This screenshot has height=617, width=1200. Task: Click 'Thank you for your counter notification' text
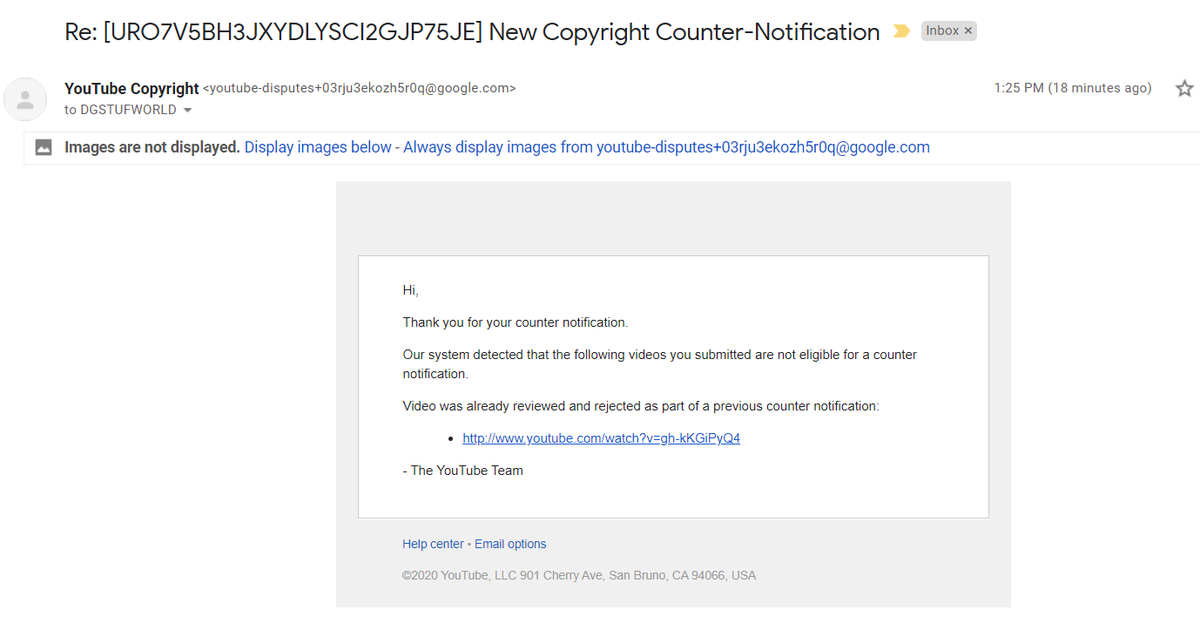(x=515, y=322)
